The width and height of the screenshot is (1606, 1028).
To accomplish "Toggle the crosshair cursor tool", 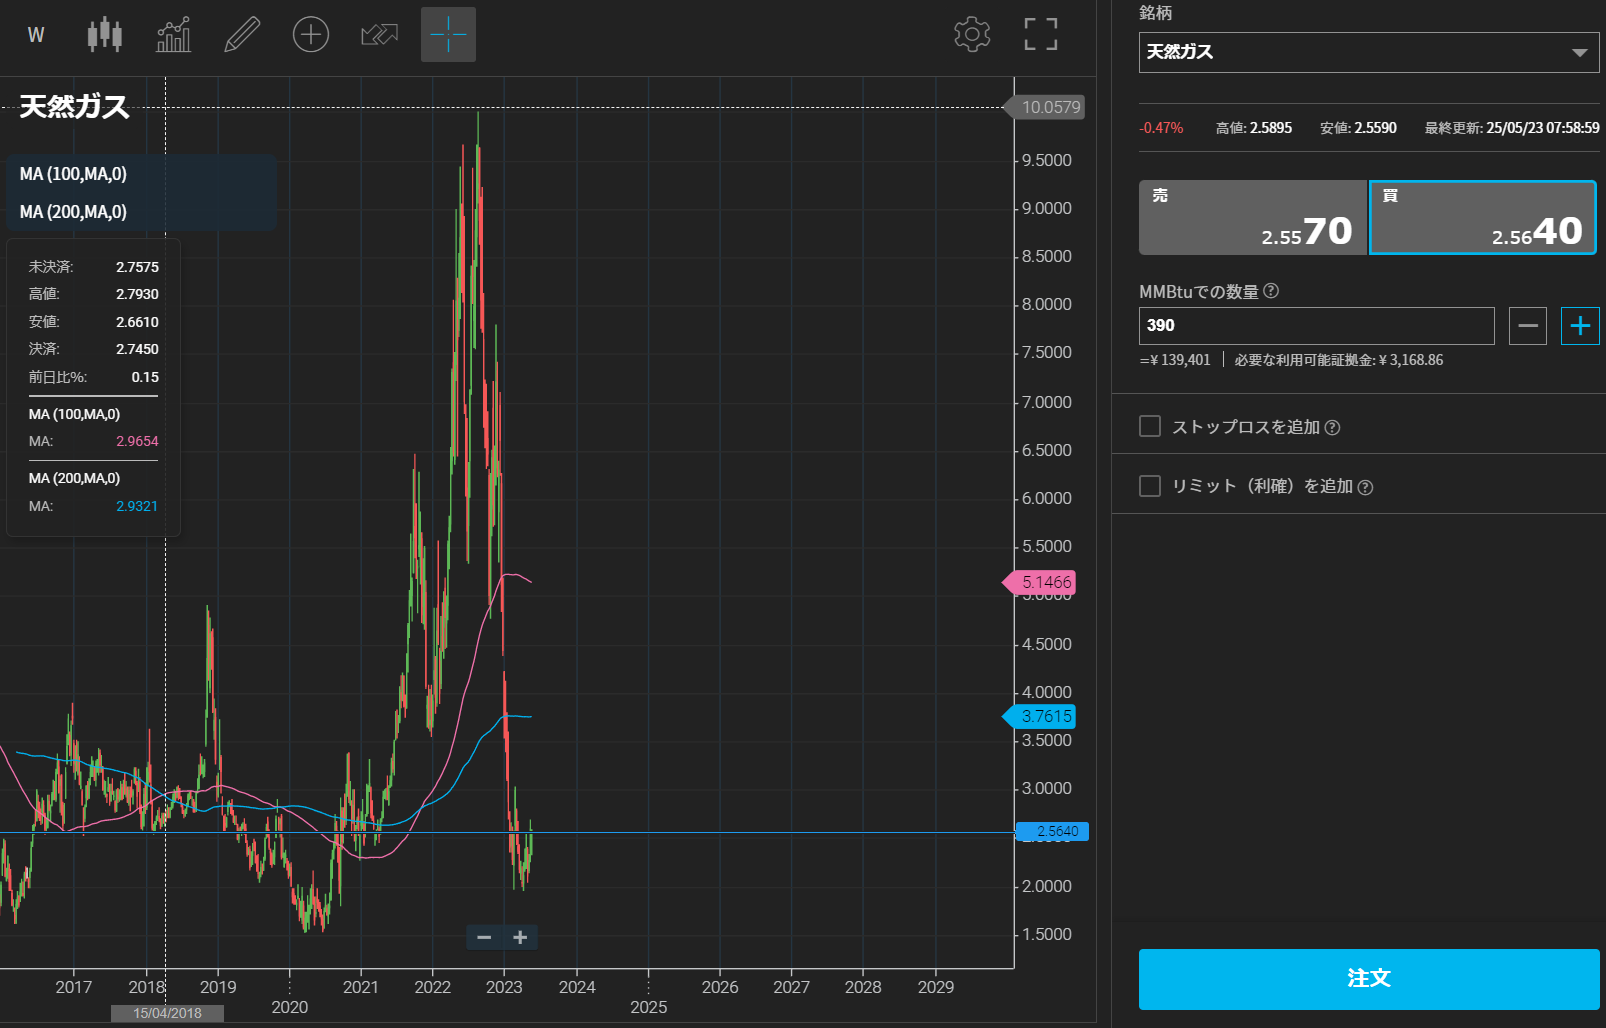I will pos(448,35).
